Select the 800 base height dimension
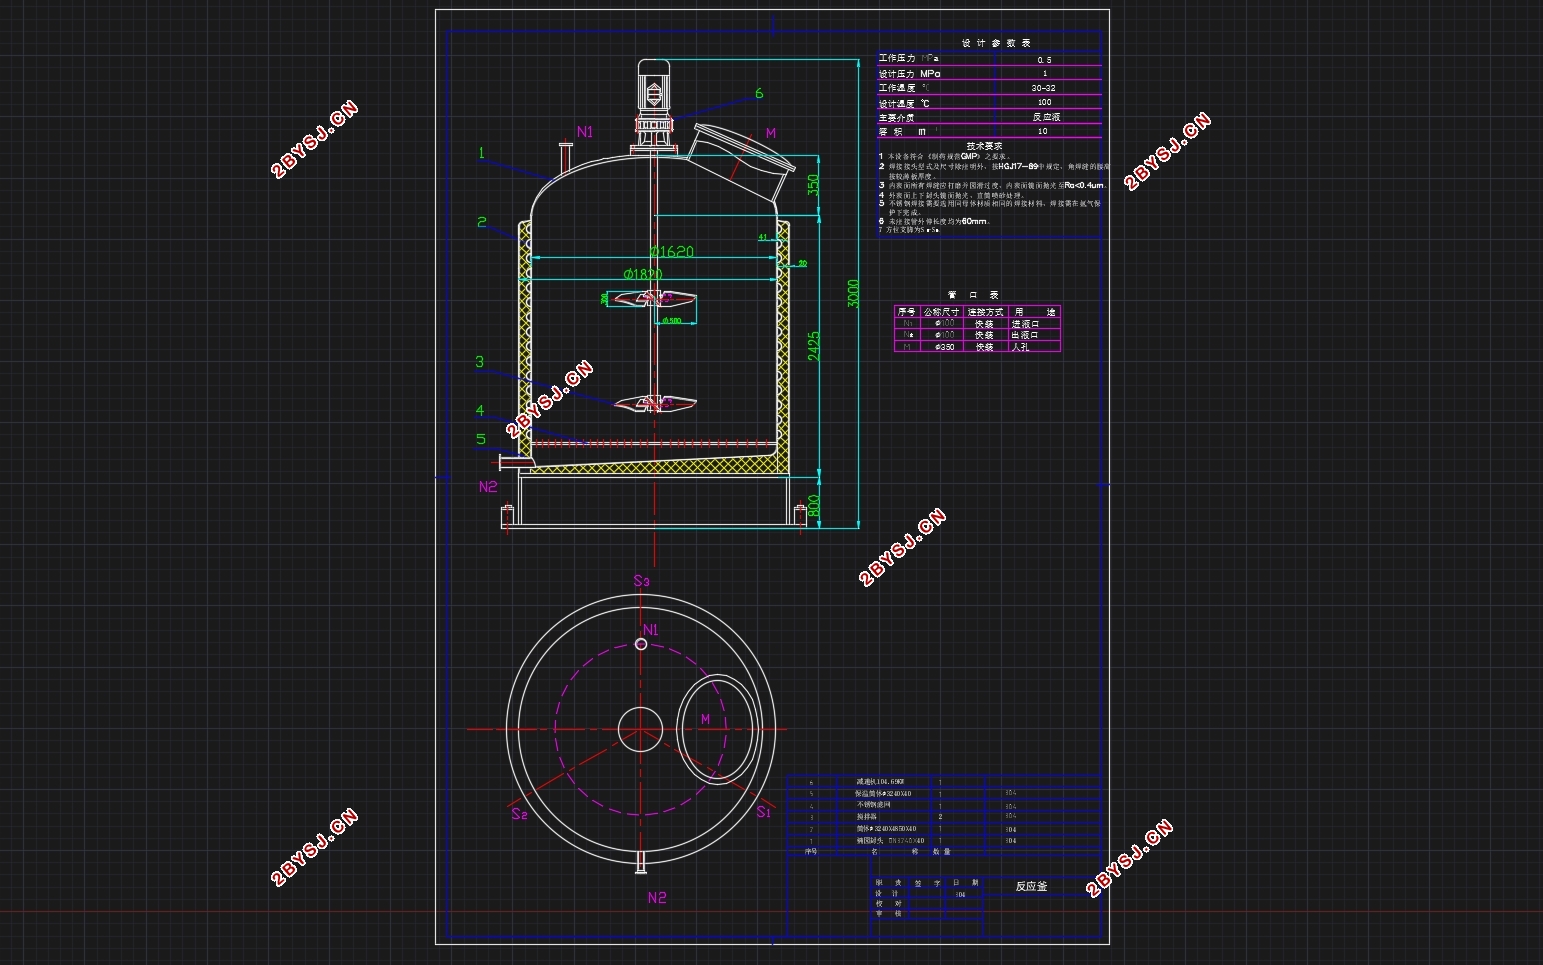 point(813,505)
